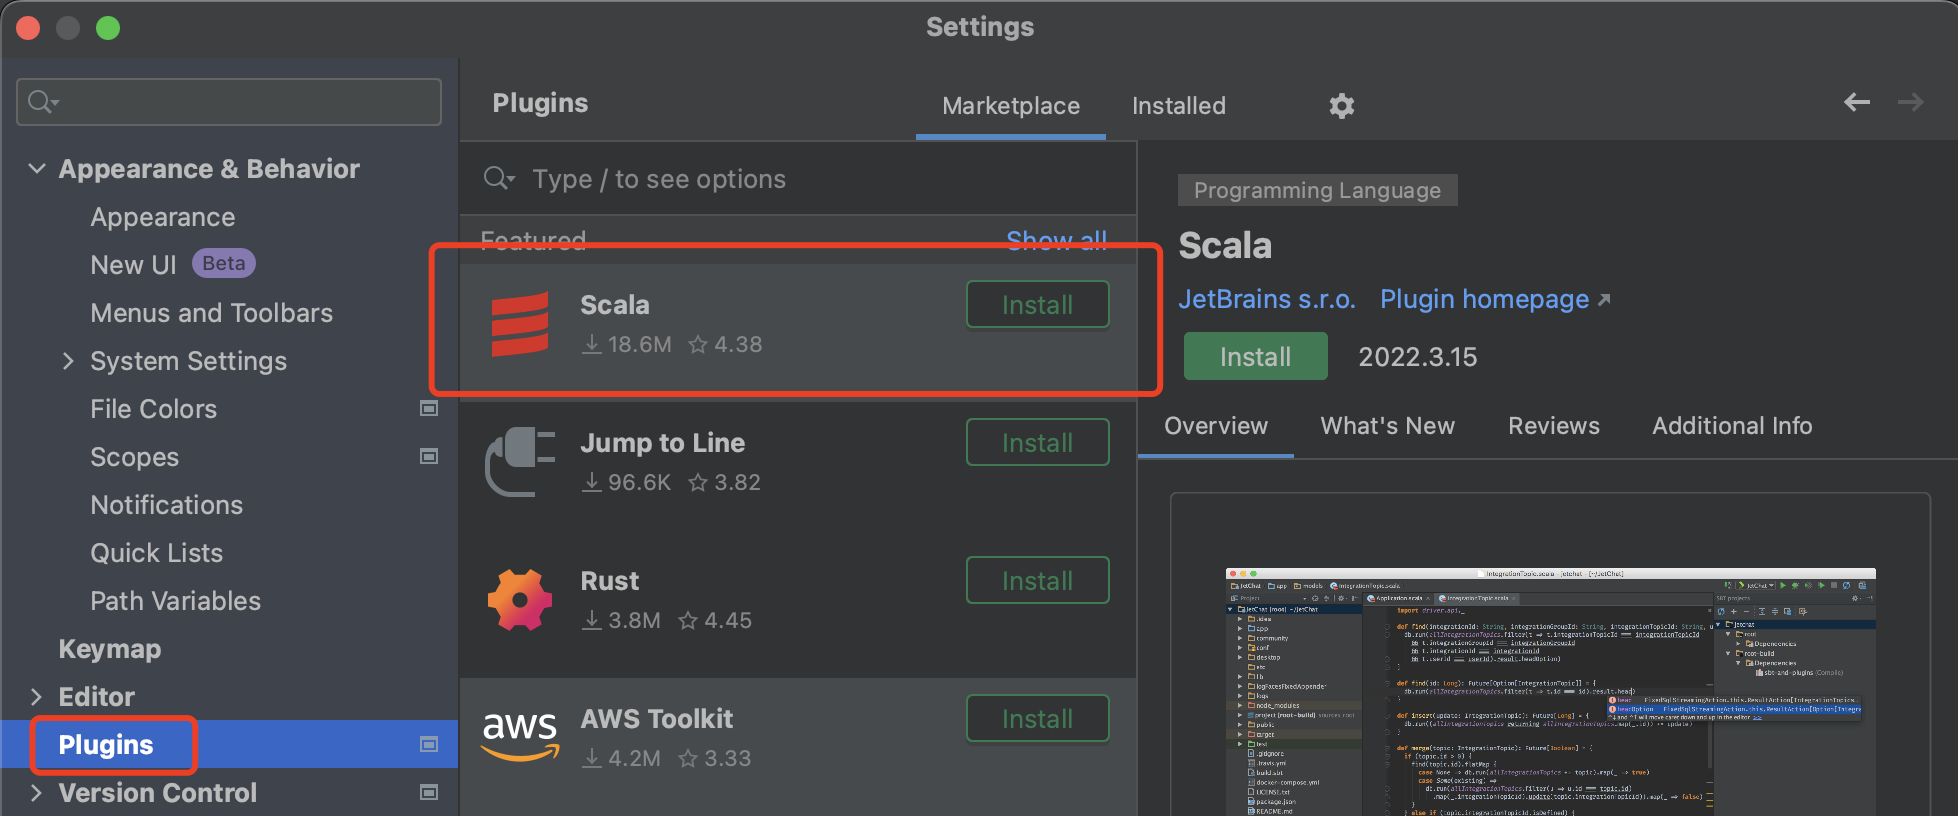
Task: Click the Jump to Line plug icon
Action: [x=520, y=462]
